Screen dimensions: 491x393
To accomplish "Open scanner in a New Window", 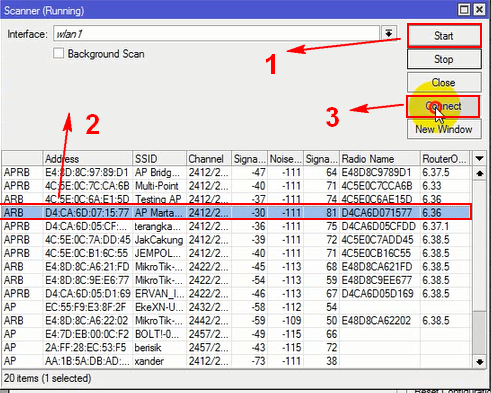I will click(444, 129).
